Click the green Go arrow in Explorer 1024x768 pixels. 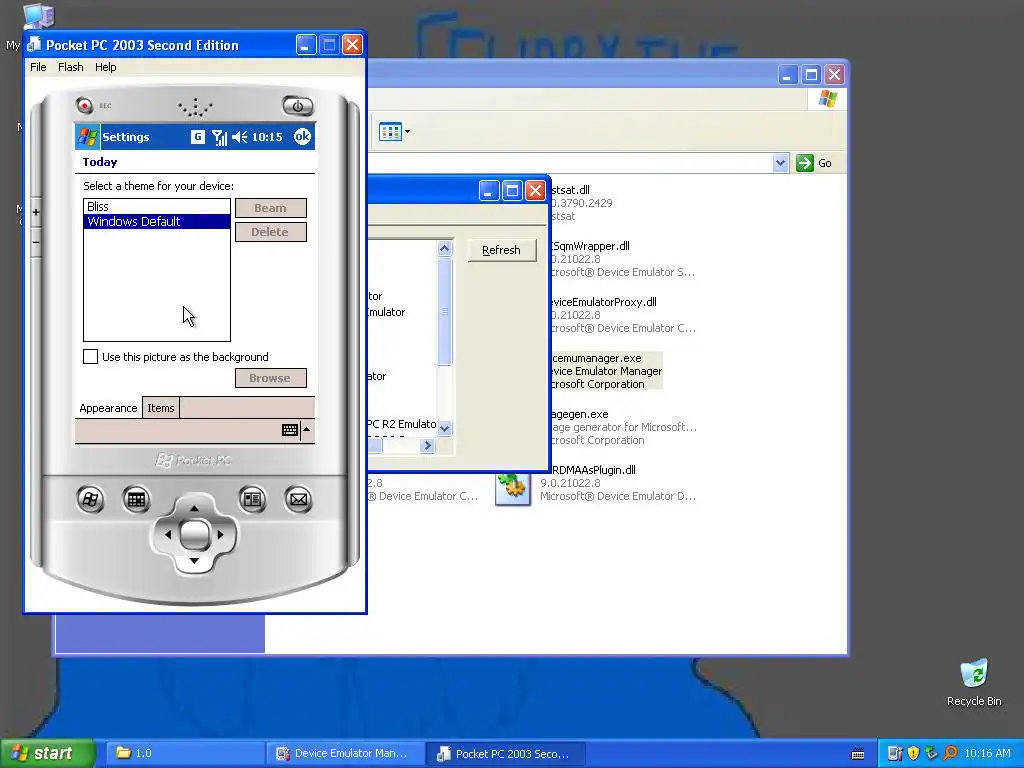pyautogui.click(x=805, y=163)
